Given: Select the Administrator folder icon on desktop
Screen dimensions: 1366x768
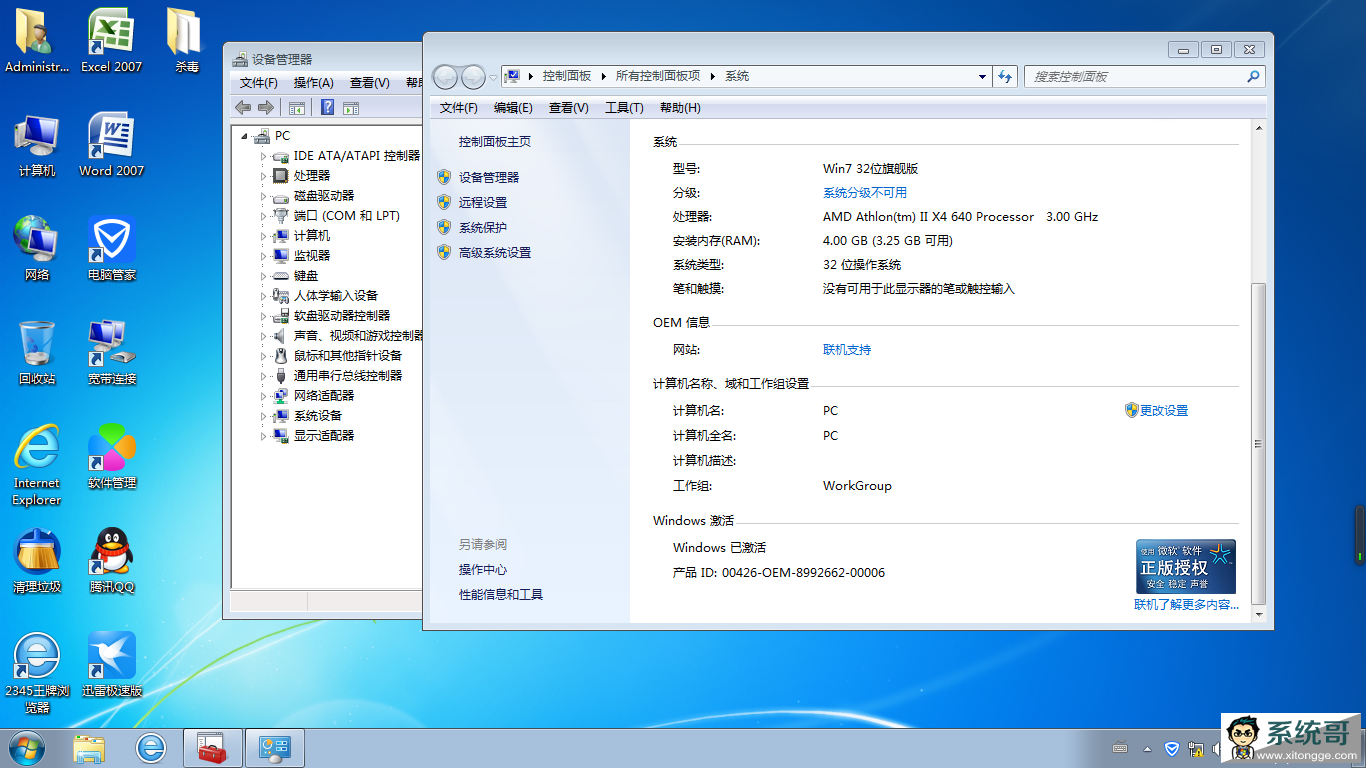Looking at the screenshot, I should pos(37,41).
